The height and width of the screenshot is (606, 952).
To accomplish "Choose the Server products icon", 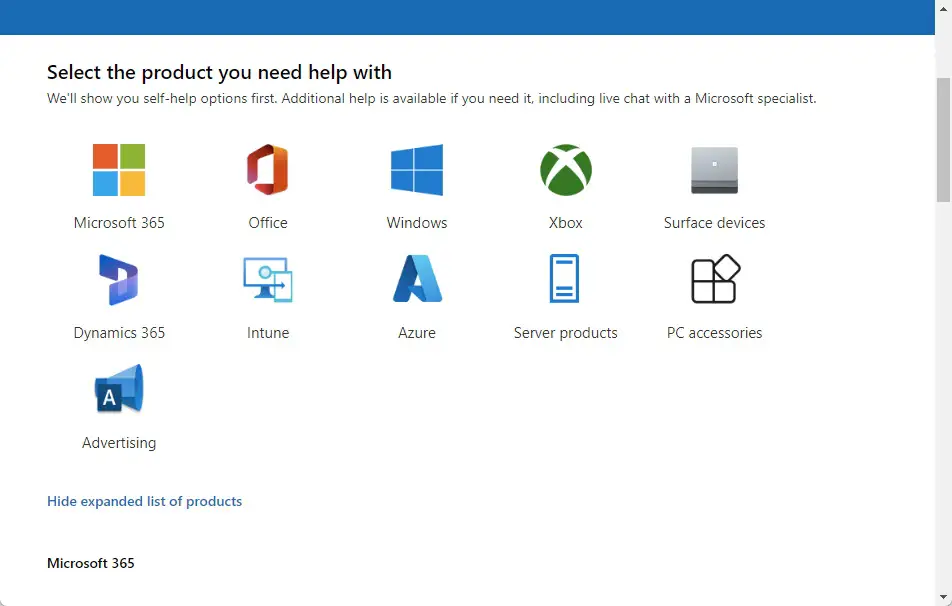I will tap(565, 279).
